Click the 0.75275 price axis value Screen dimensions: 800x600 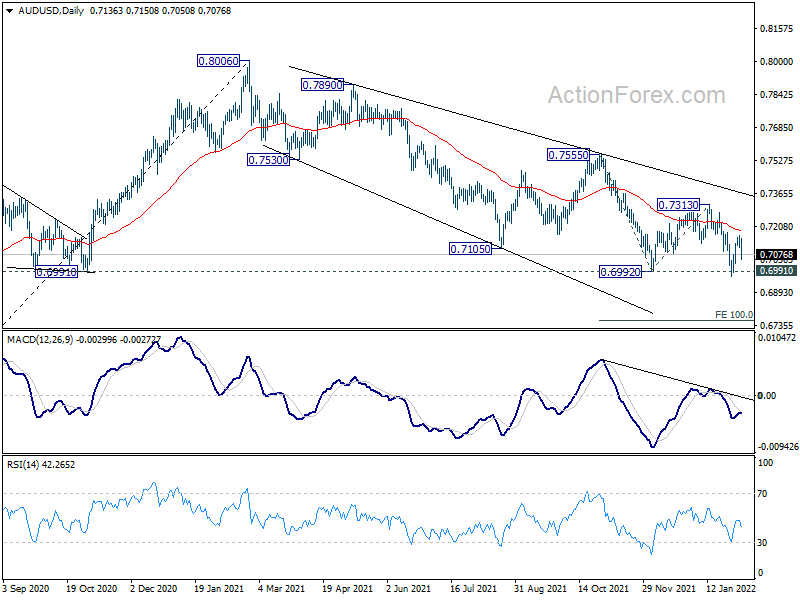777,161
